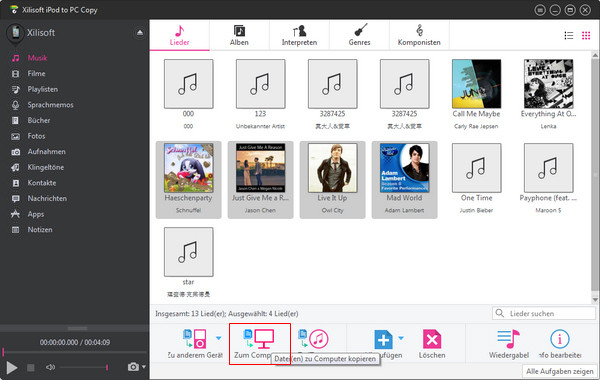Select Playlisten in the sidebar

(42, 89)
